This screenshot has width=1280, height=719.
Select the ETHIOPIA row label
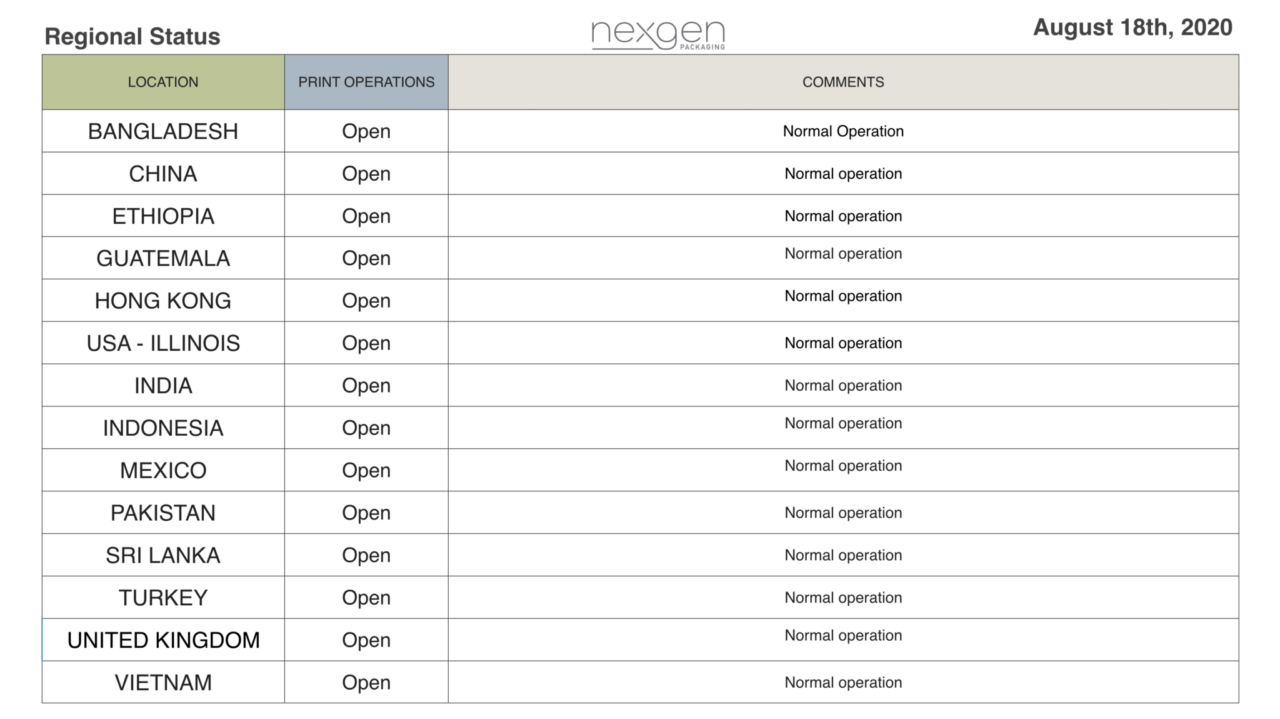(x=163, y=216)
